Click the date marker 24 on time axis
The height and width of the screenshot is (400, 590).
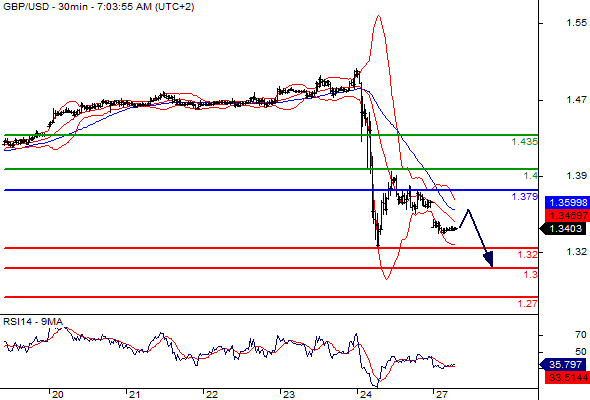coord(365,394)
